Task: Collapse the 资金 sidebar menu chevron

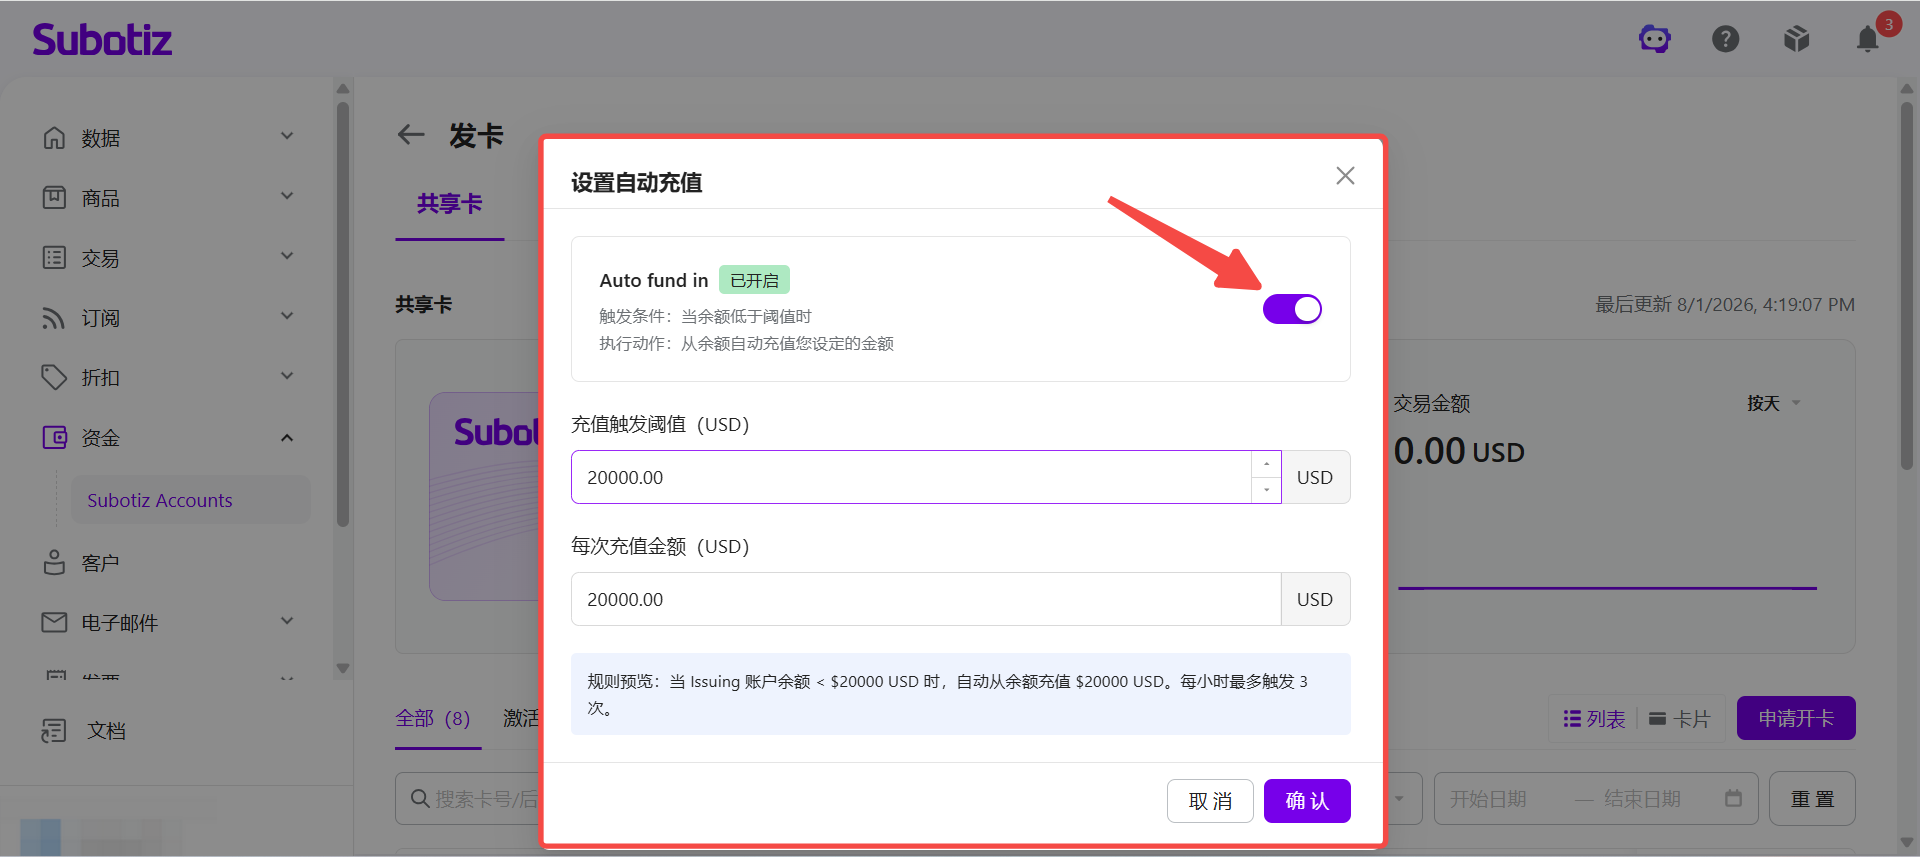Action: click(x=287, y=437)
